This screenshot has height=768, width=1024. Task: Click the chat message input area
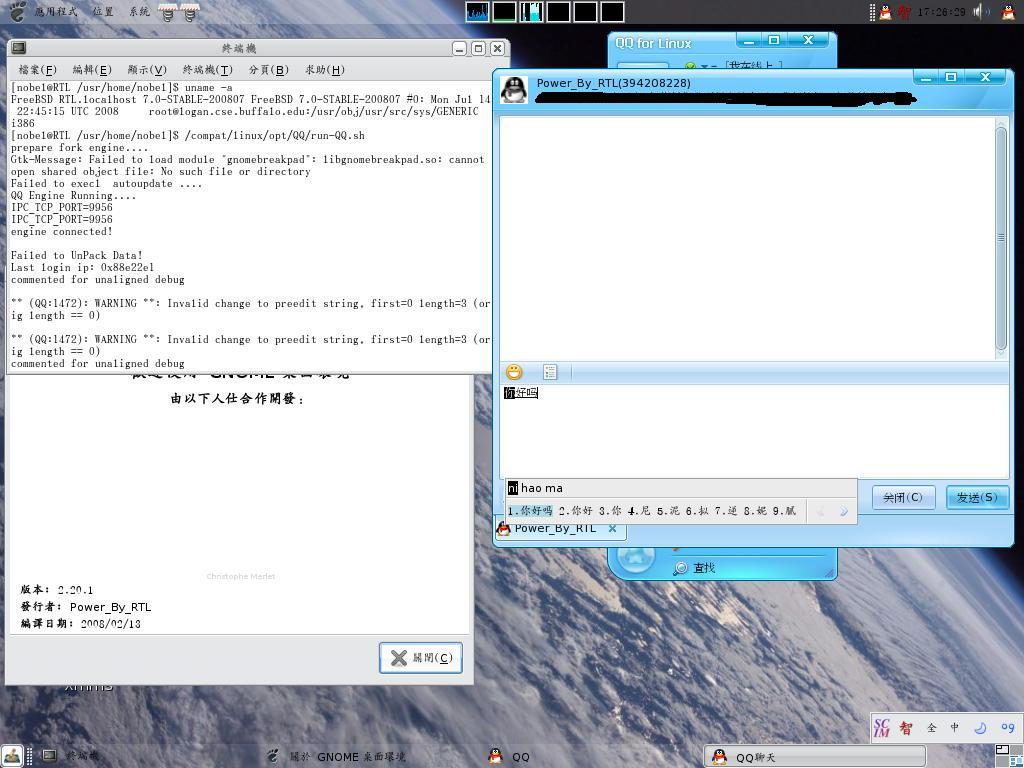[754, 431]
